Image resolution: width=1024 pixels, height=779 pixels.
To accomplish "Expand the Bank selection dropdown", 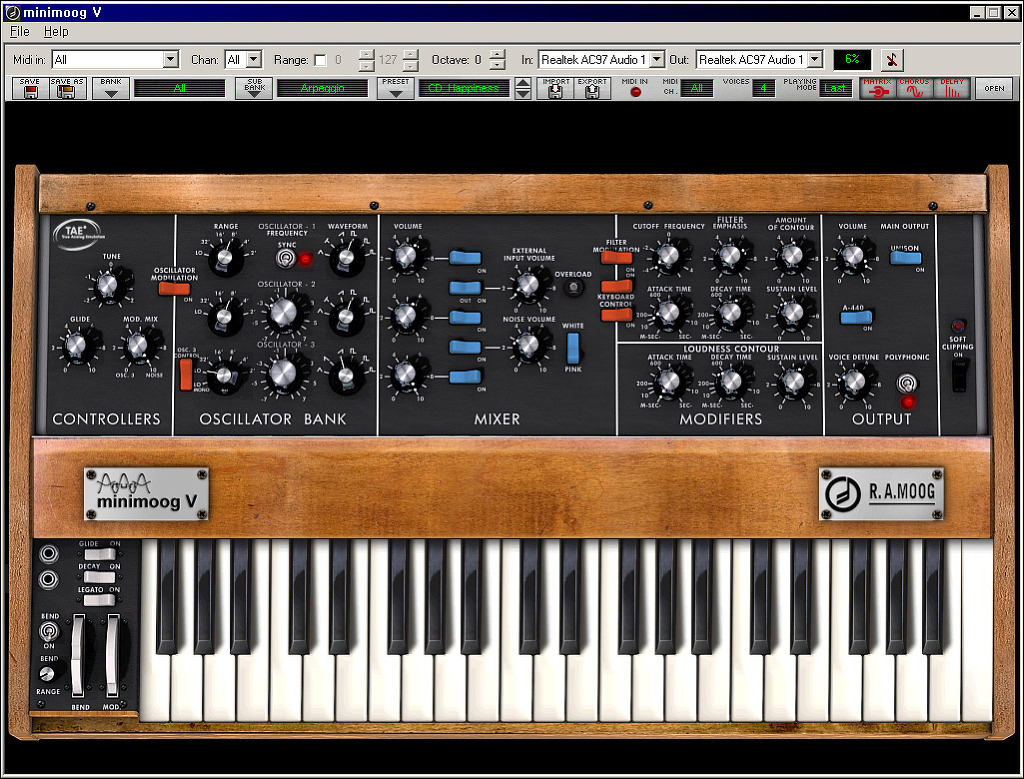I will [x=110, y=92].
